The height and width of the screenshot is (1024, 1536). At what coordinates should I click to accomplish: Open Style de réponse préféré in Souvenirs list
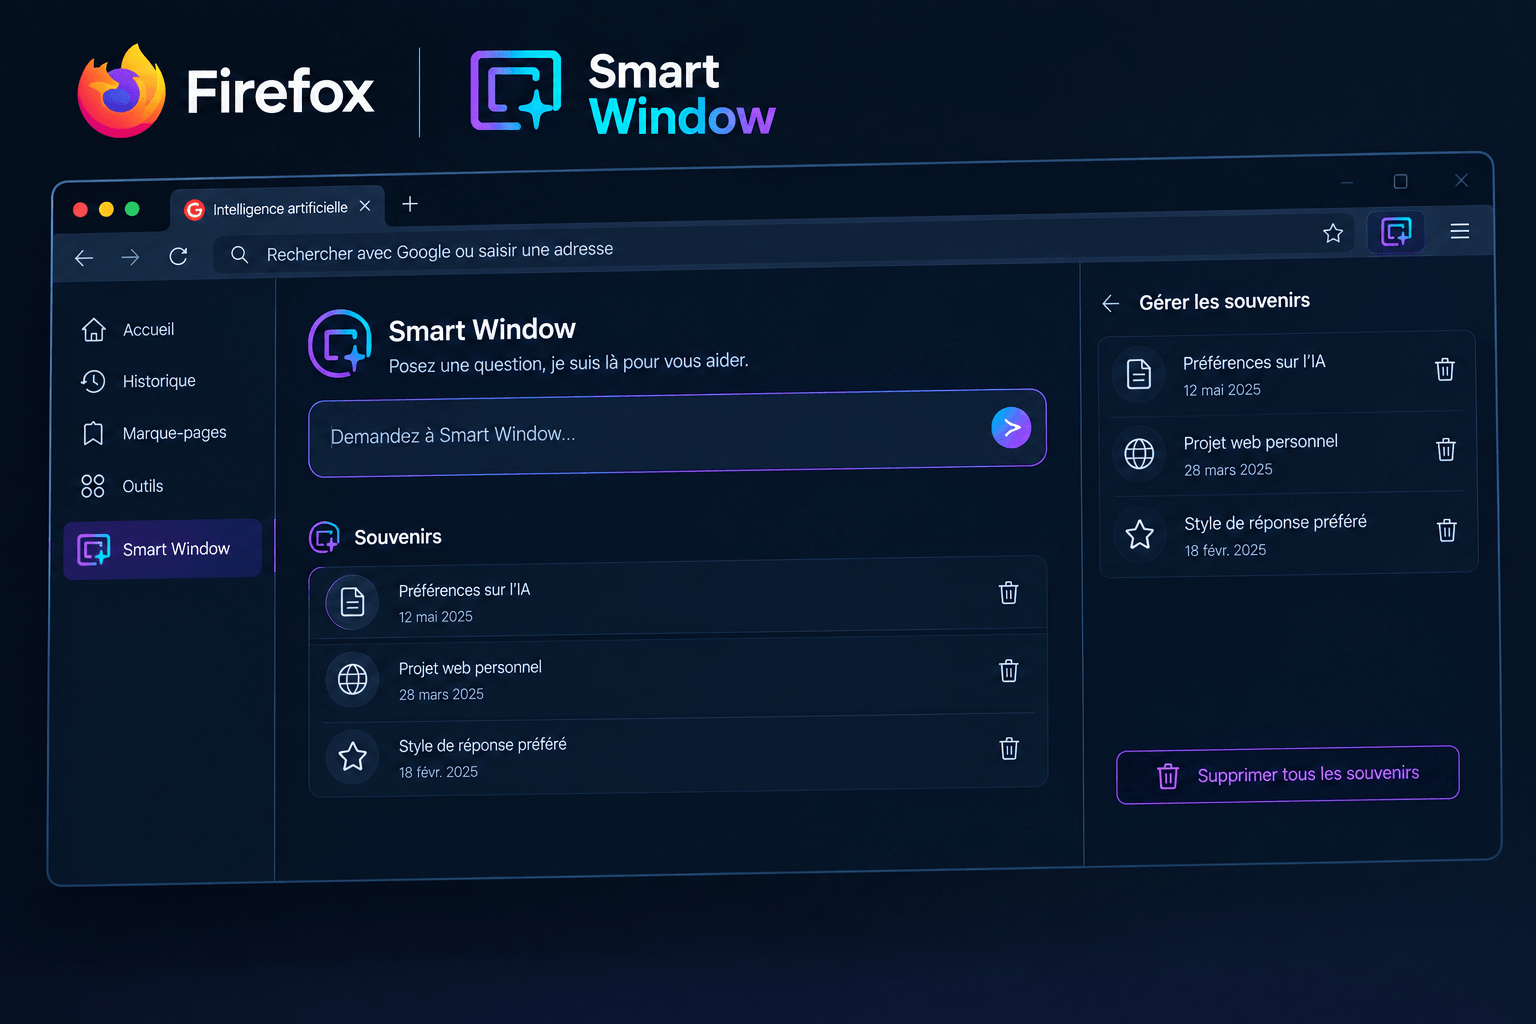(x=678, y=754)
